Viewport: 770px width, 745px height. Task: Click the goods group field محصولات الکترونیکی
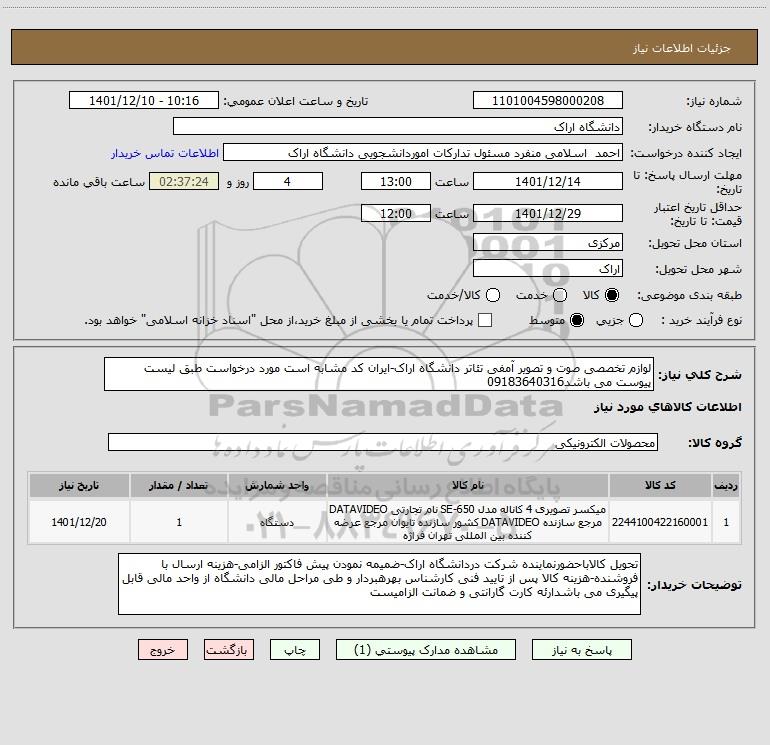[383, 442]
